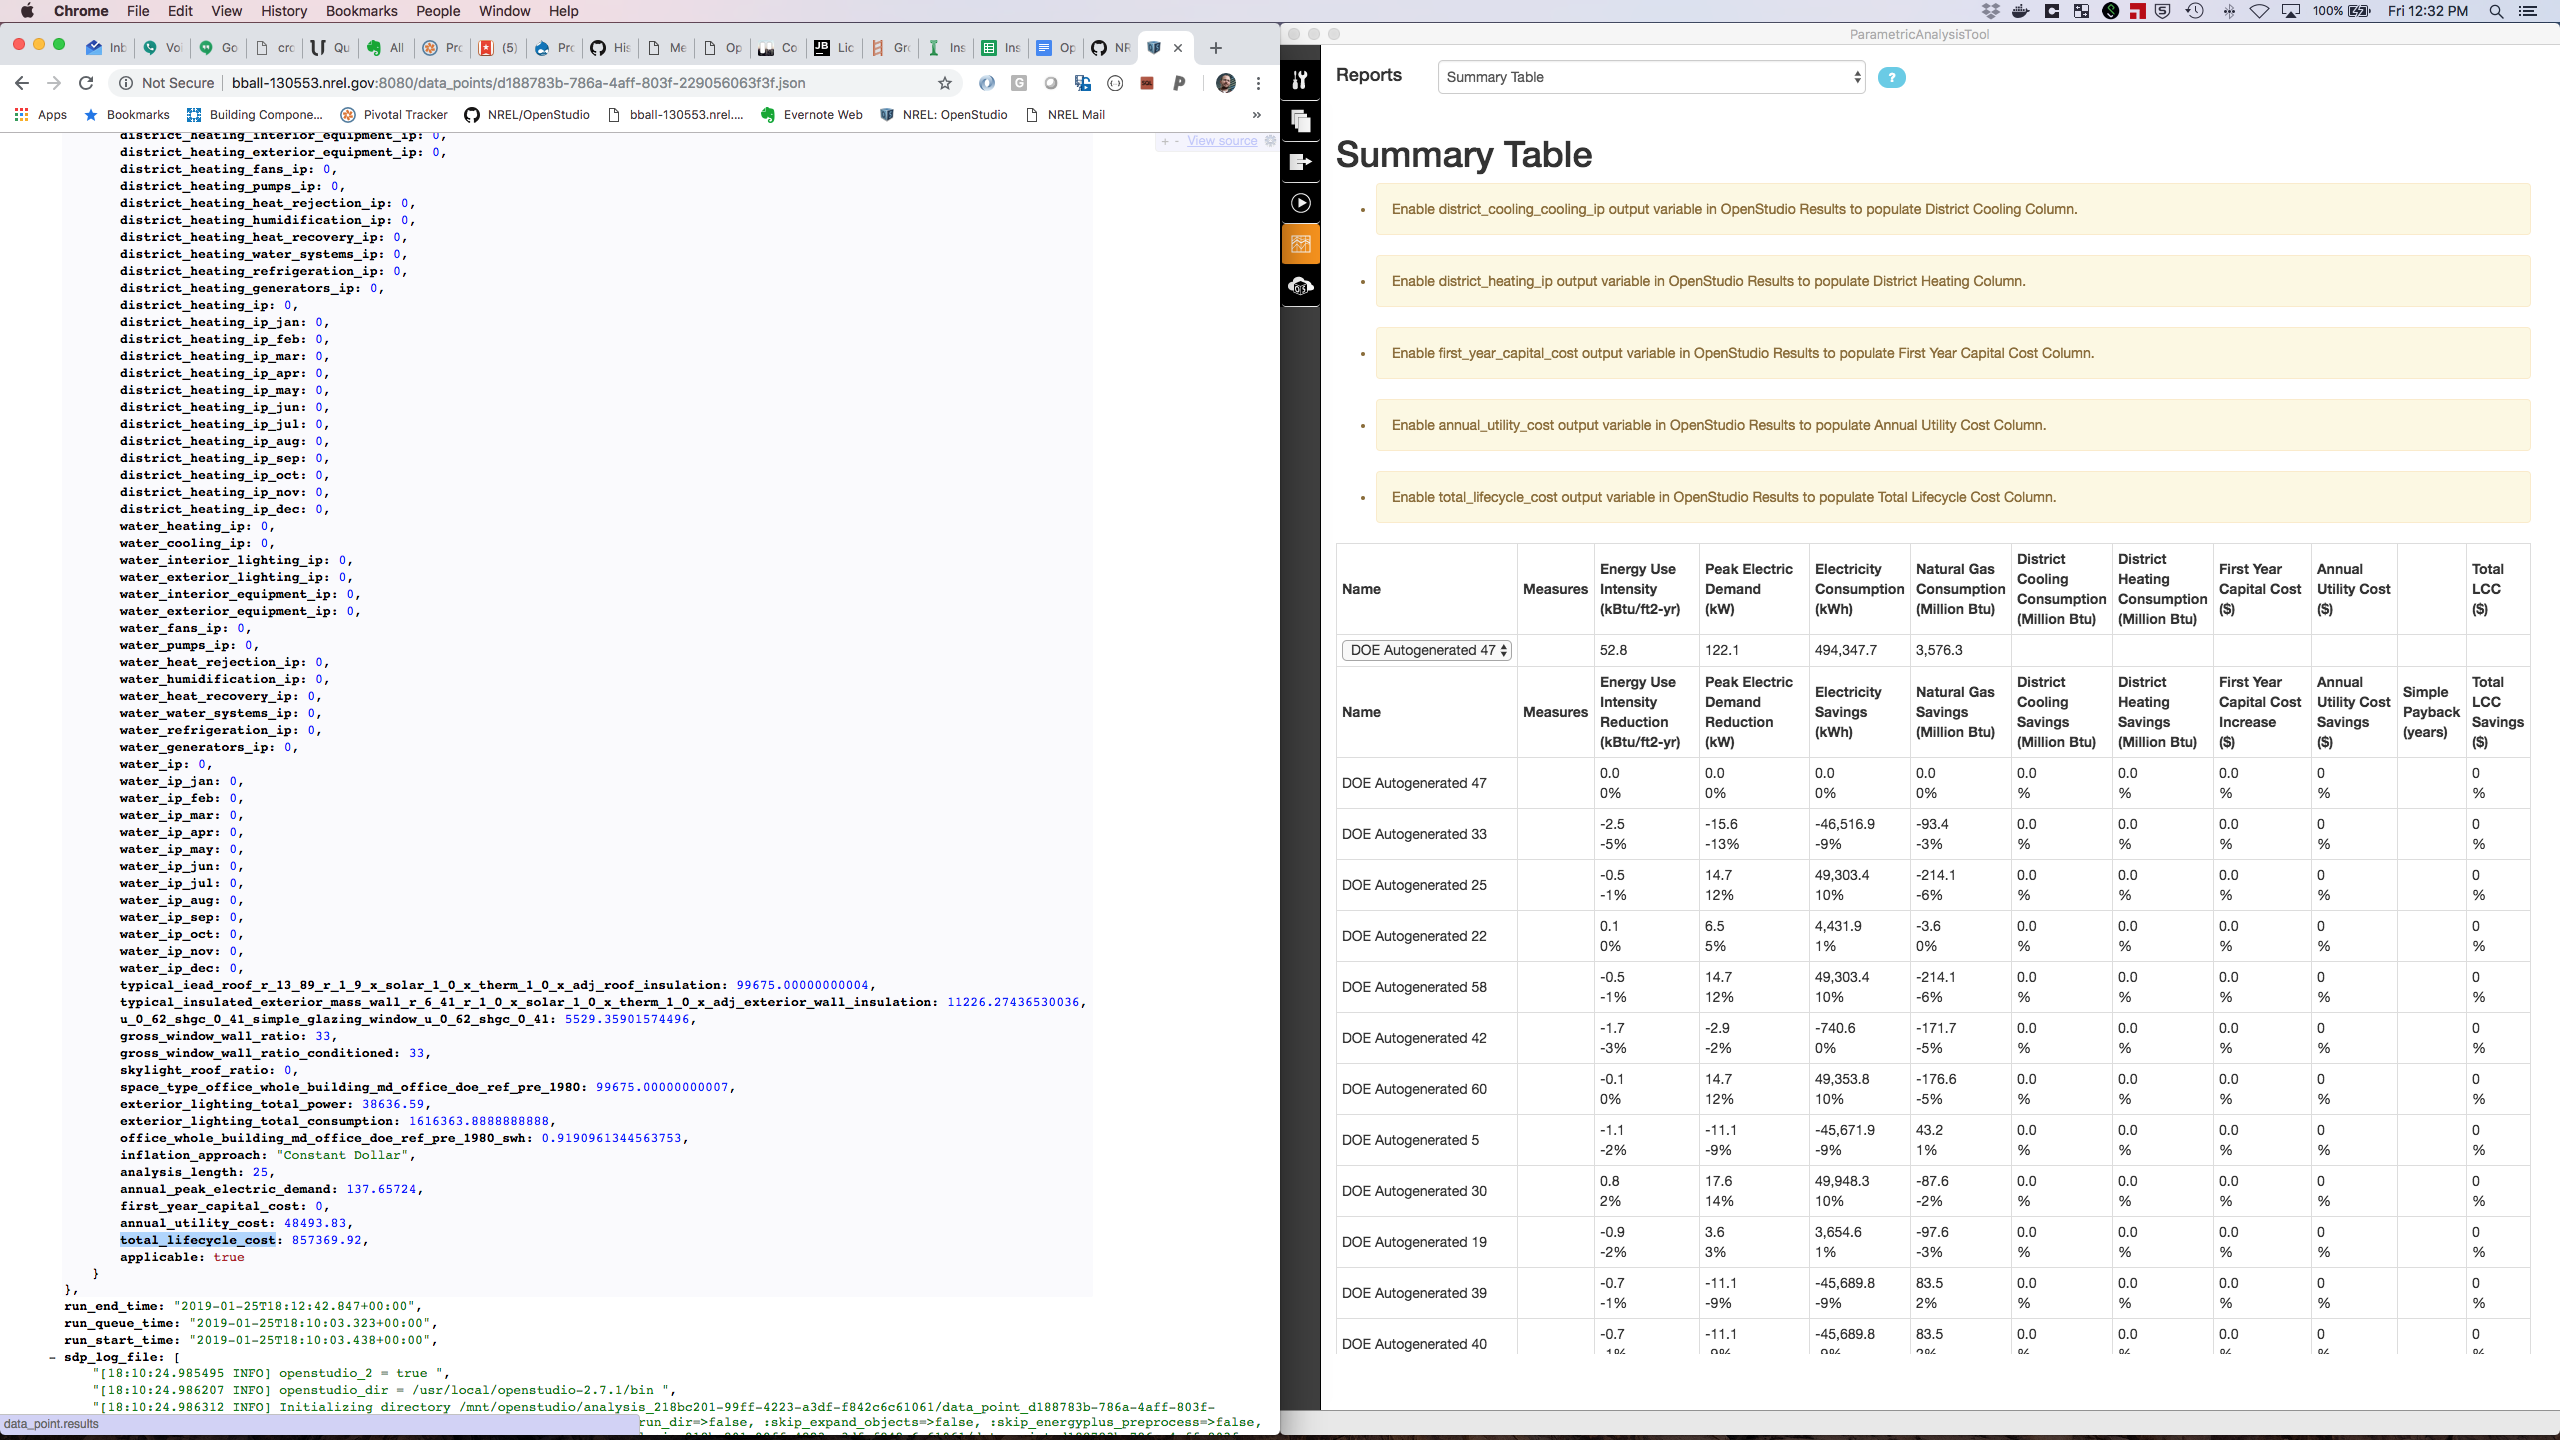The width and height of the screenshot is (2560, 1440).
Task: Click the blue question mark help icon
Action: [x=1890, y=77]
